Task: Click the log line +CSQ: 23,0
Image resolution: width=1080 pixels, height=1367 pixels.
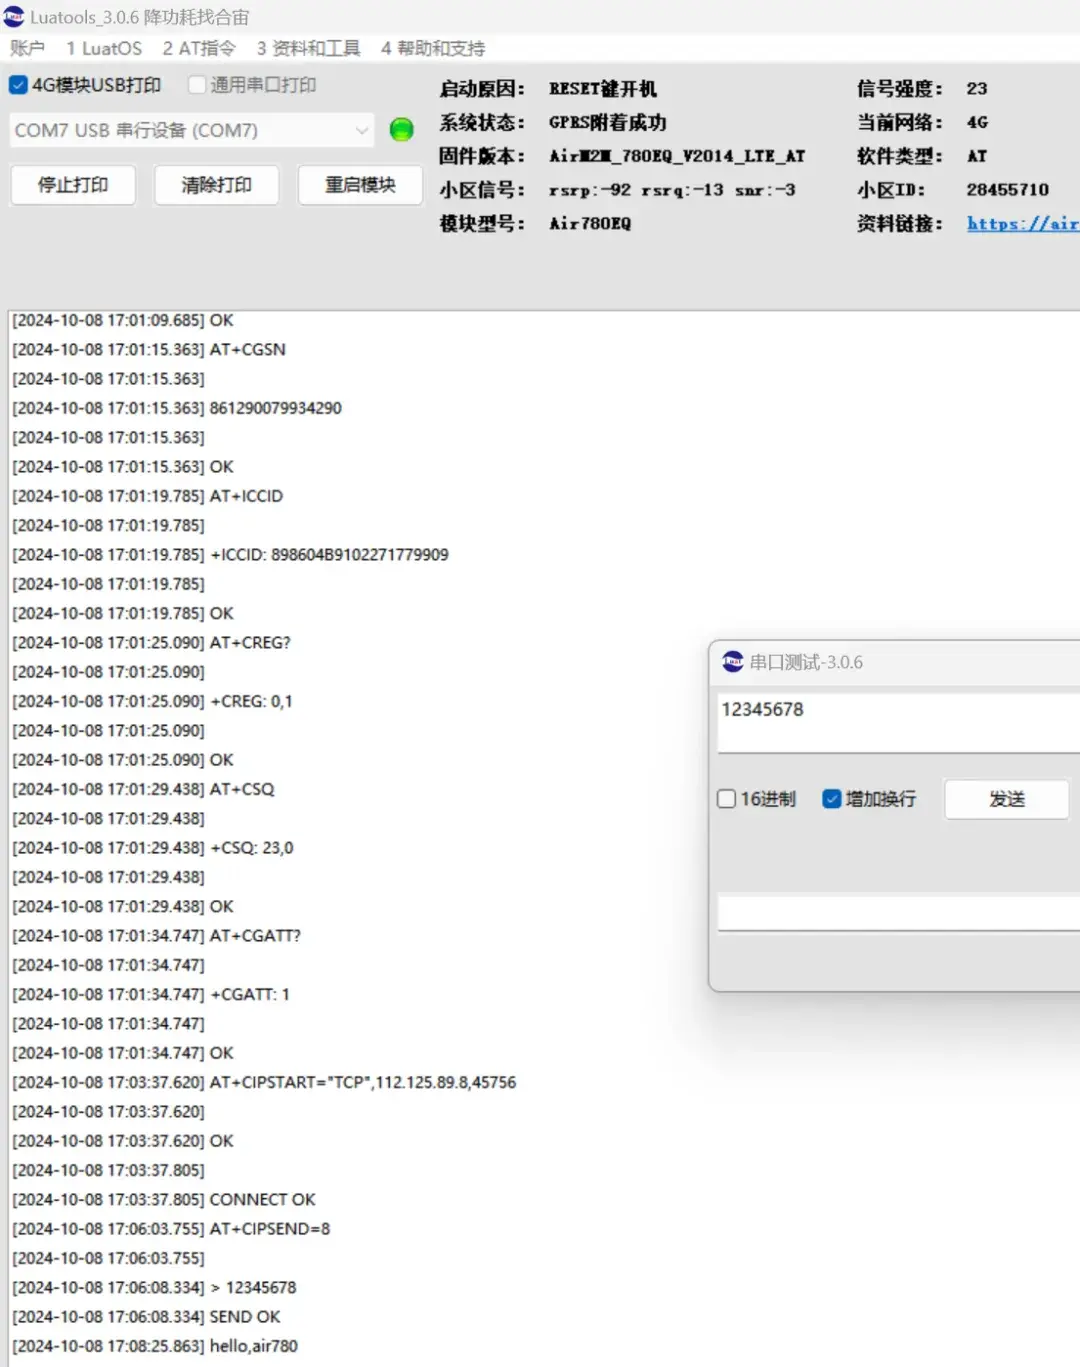Action: click(x=251, y=848)
